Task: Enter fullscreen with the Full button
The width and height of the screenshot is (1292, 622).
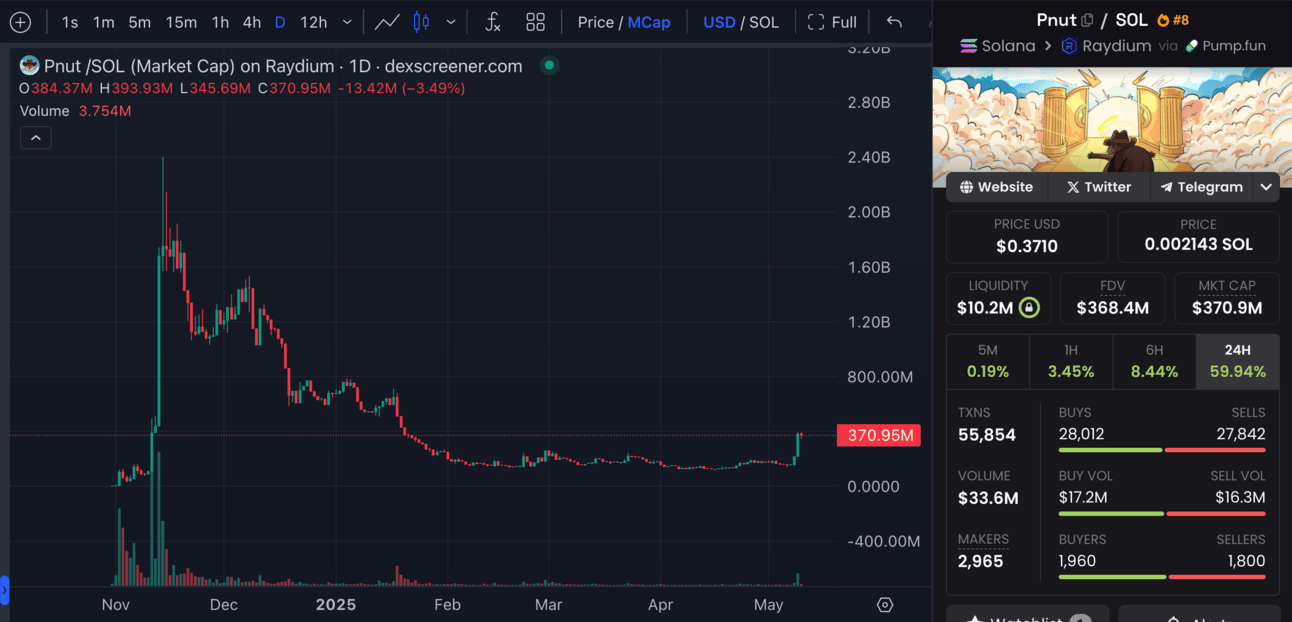Action: coord(832,22)
